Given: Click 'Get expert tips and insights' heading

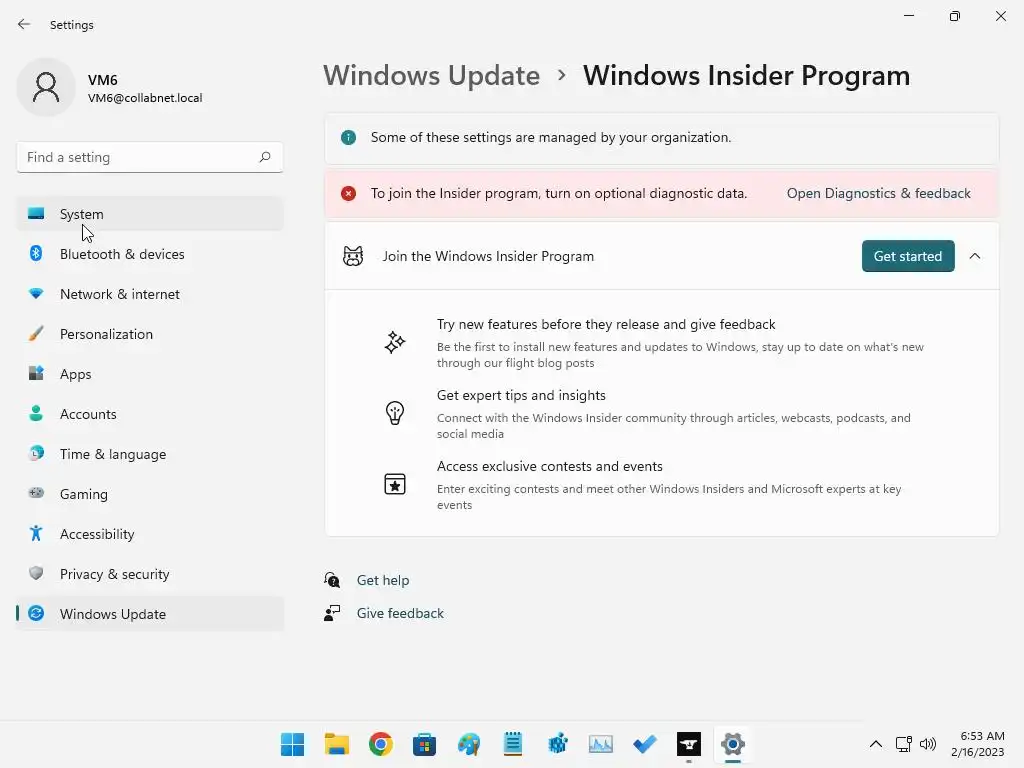Looking at the screenshot, I should [521, 395].
